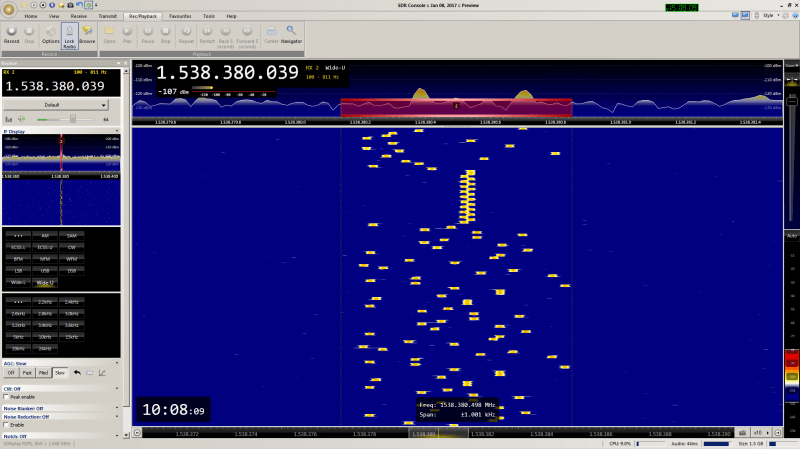Set AGC to Off
This screenshot has width=800, height=449.
[x=11, y=373]
